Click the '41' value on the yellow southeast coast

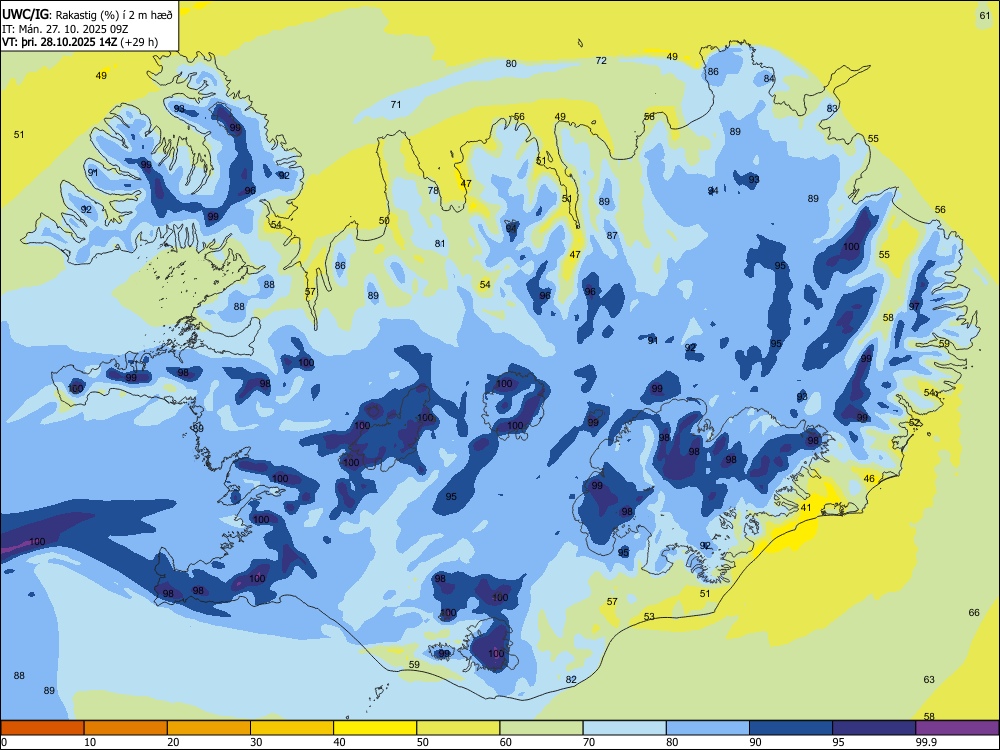[806, 508]
